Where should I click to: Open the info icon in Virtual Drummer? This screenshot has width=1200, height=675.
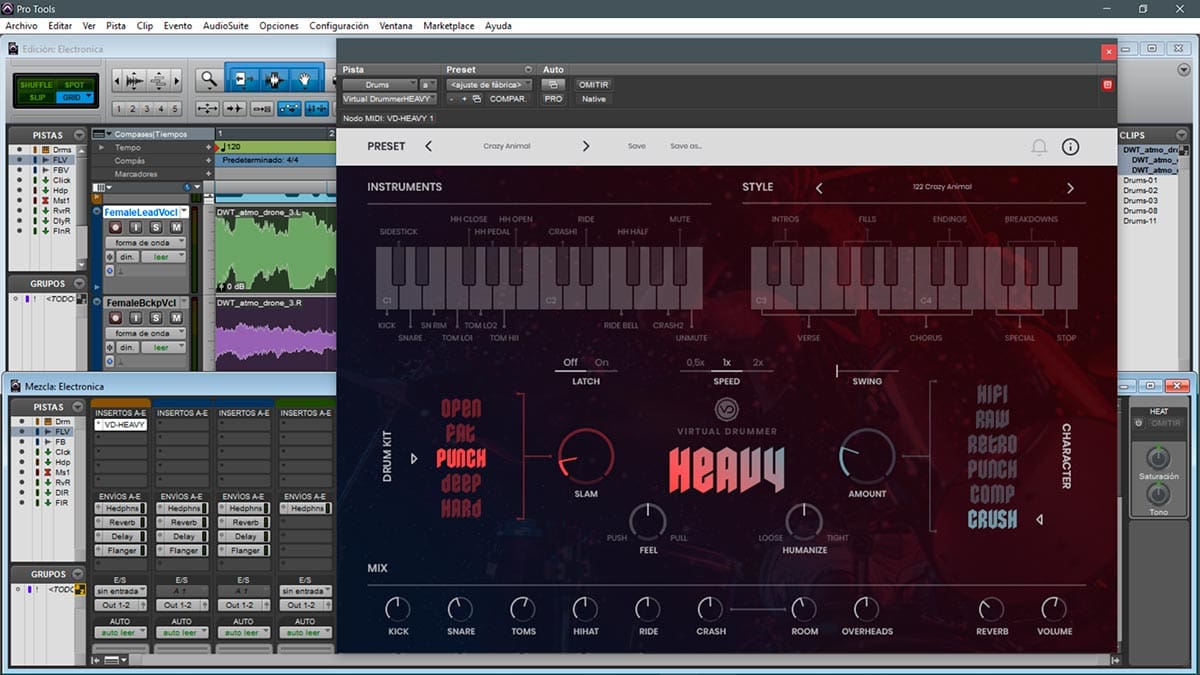pyautogui.click(x=1070, y=147)
